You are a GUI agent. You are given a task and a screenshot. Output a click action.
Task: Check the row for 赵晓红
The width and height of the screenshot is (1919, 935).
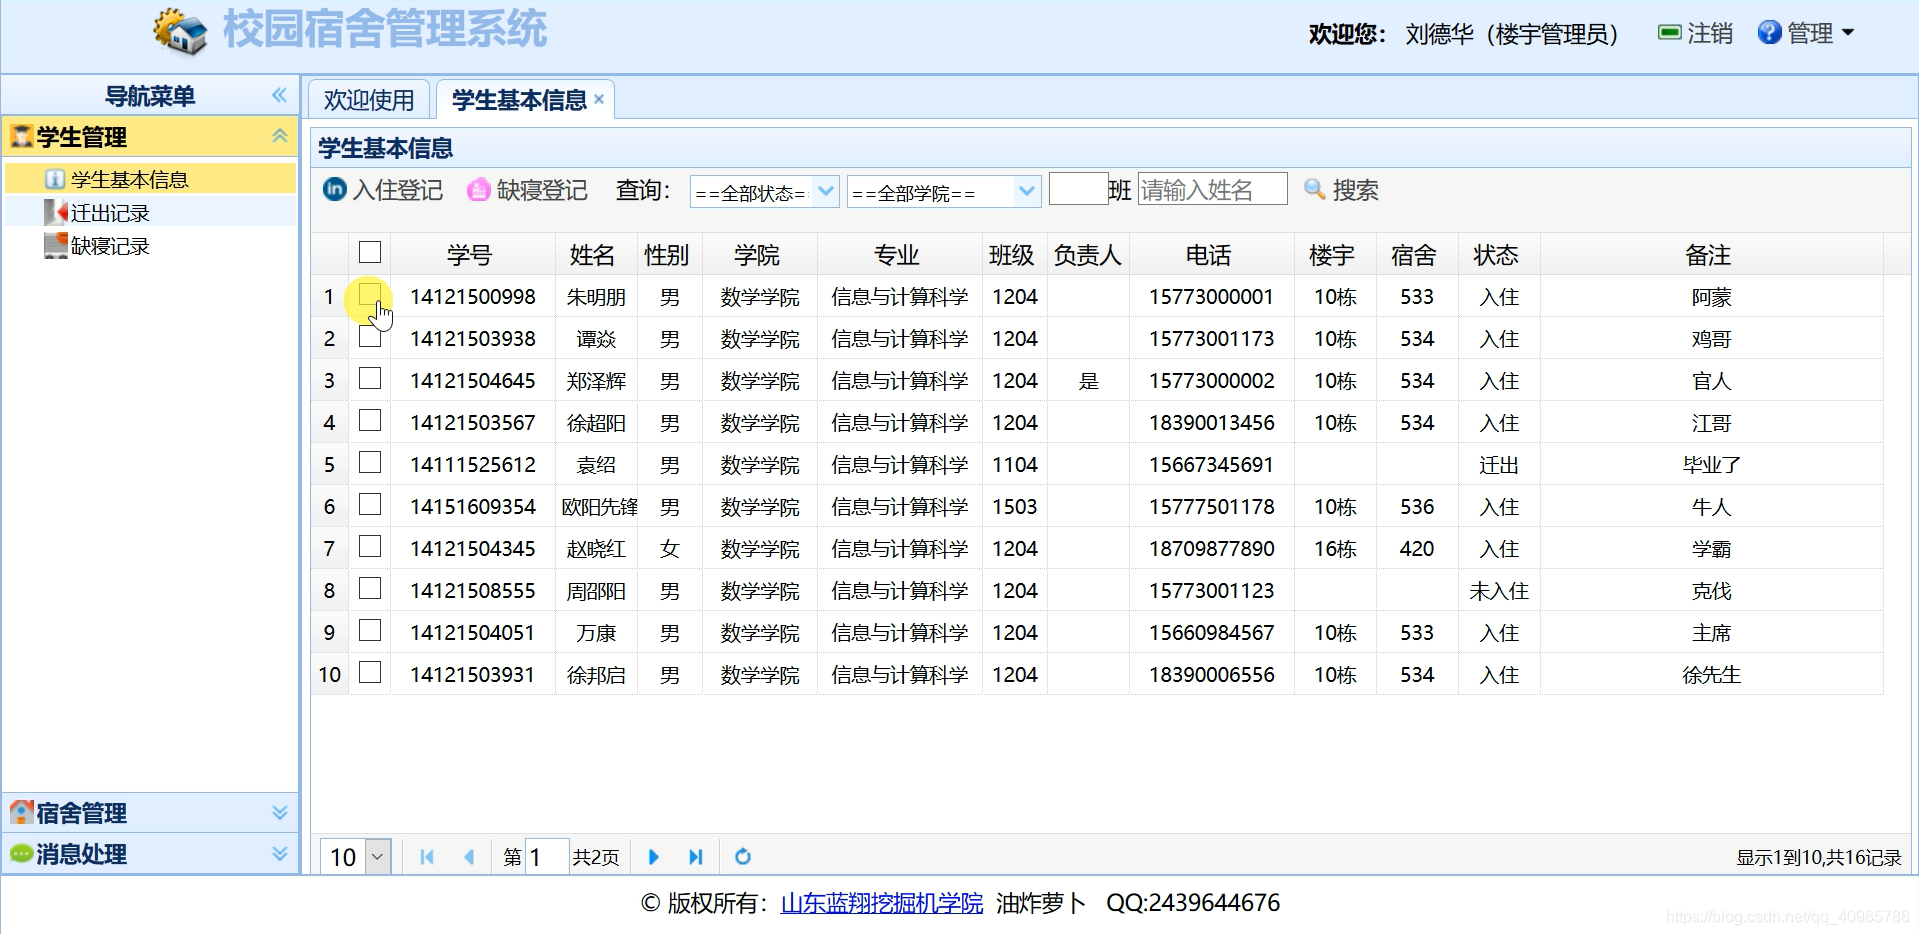point(370,546)
